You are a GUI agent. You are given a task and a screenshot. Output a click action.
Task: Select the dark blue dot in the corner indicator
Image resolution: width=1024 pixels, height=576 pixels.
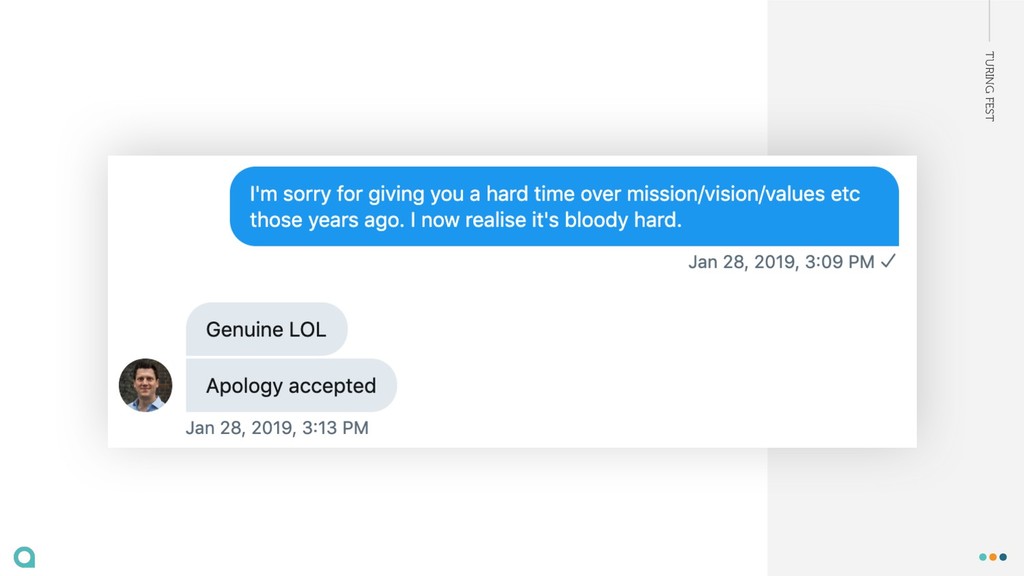click(1003, 557)
